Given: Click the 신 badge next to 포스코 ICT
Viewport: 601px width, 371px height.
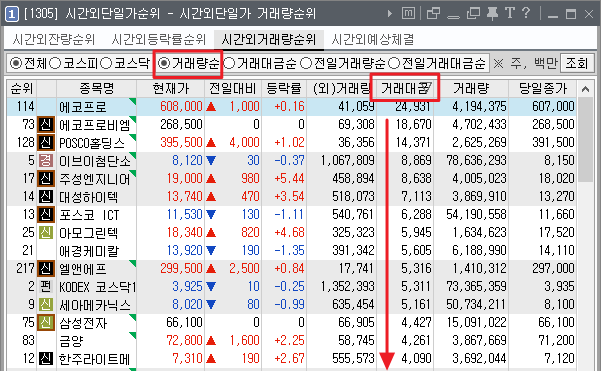Looking at the screenshot, I should click(46, 215).
